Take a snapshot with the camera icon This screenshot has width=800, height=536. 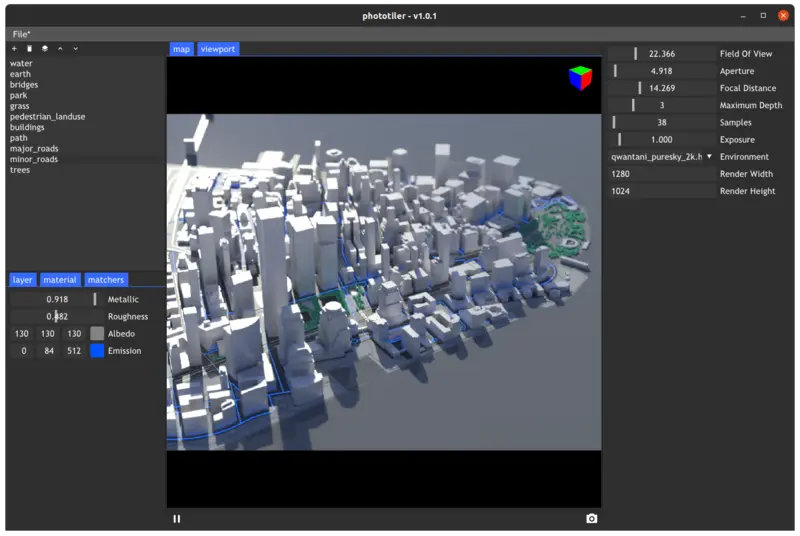[591, 519]
